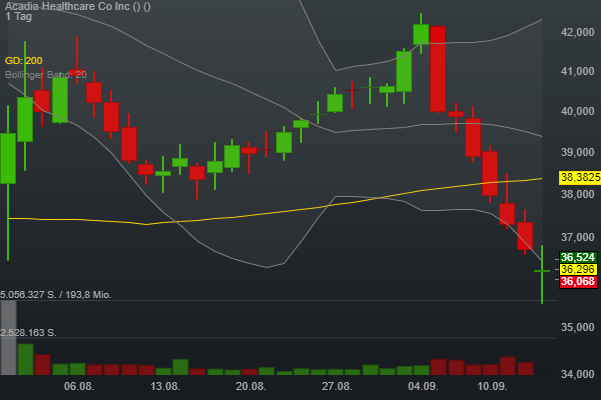Image resolution: width=601 pixels, height=400 pixels.
Task: Click the 04.09. date label
Action: point(423,386)
